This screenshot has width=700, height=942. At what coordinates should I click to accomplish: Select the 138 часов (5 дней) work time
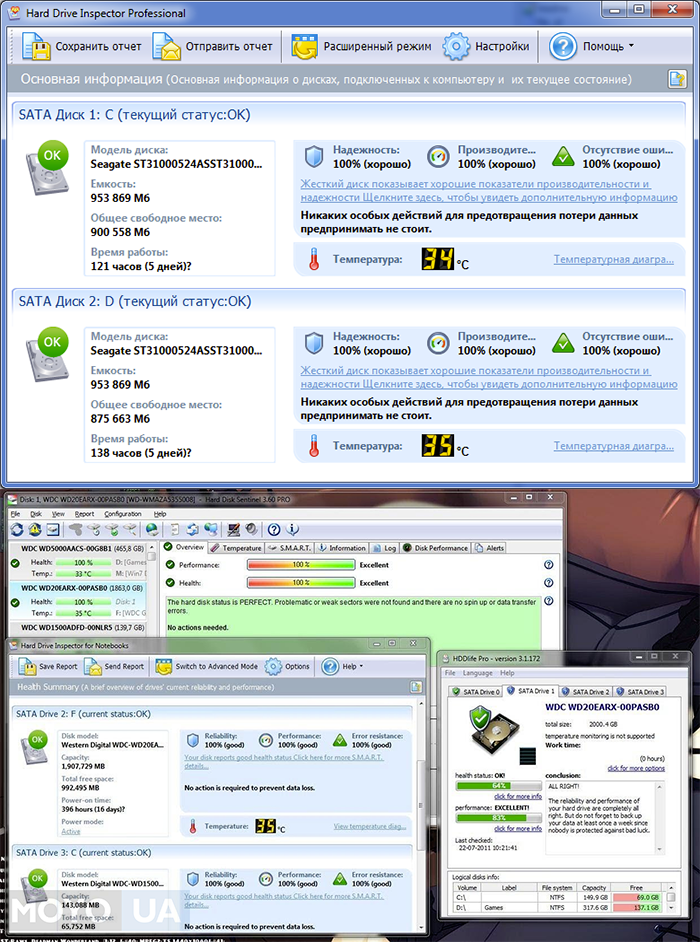point(141,452)
